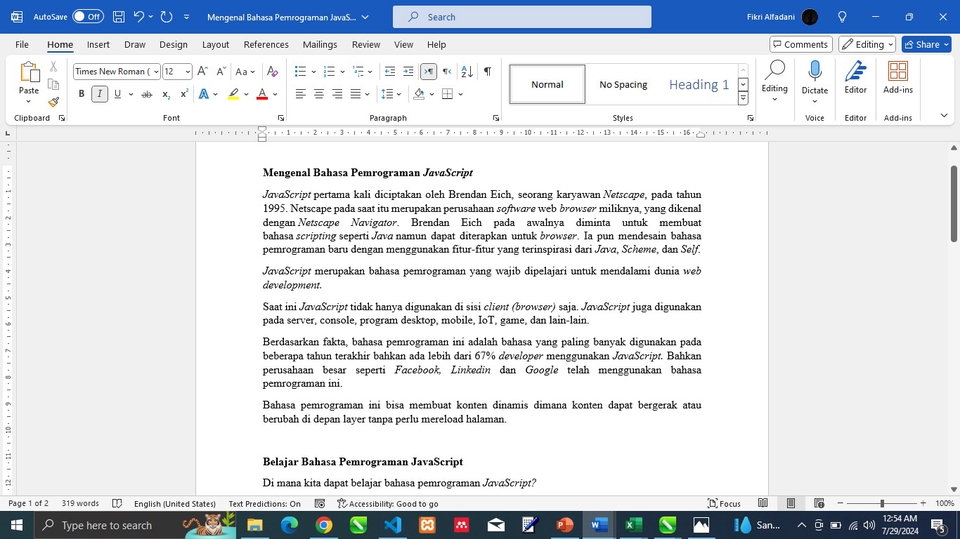Select the Format Painter brush
Screen dimensions: 960x539
click(x=53, y=102)
